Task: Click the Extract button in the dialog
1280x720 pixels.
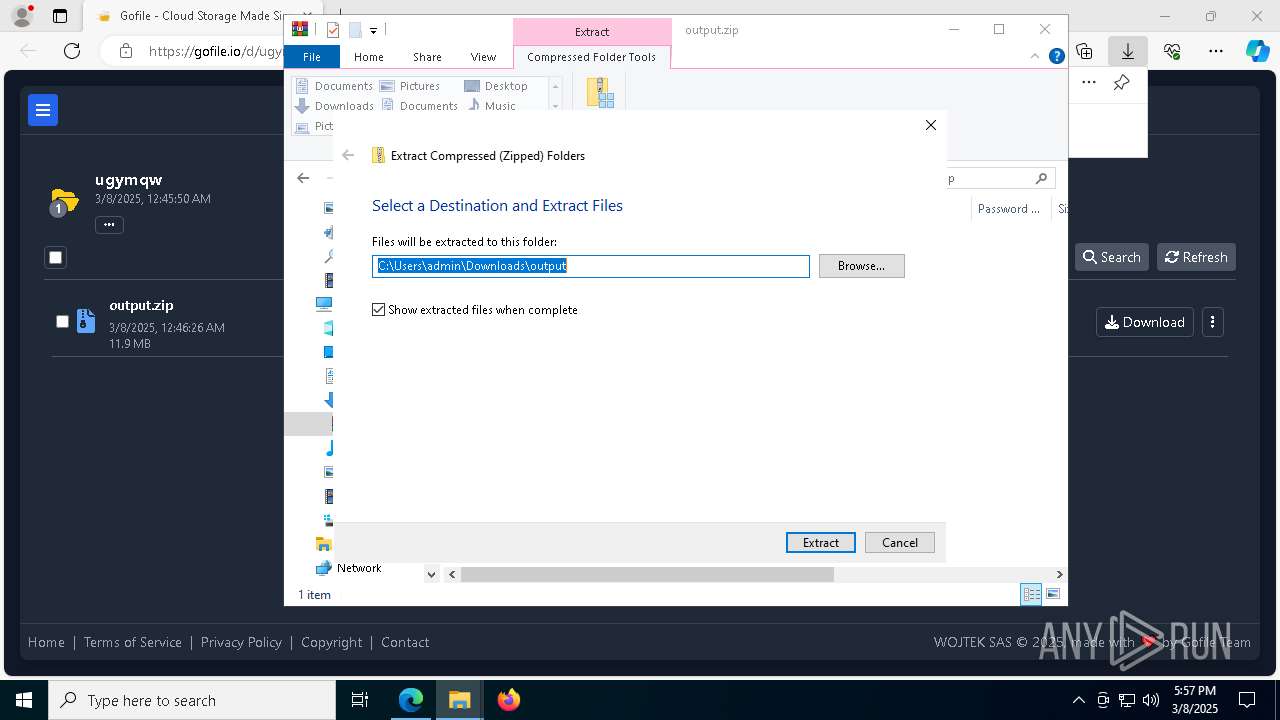Action: [x=820, y=542]
